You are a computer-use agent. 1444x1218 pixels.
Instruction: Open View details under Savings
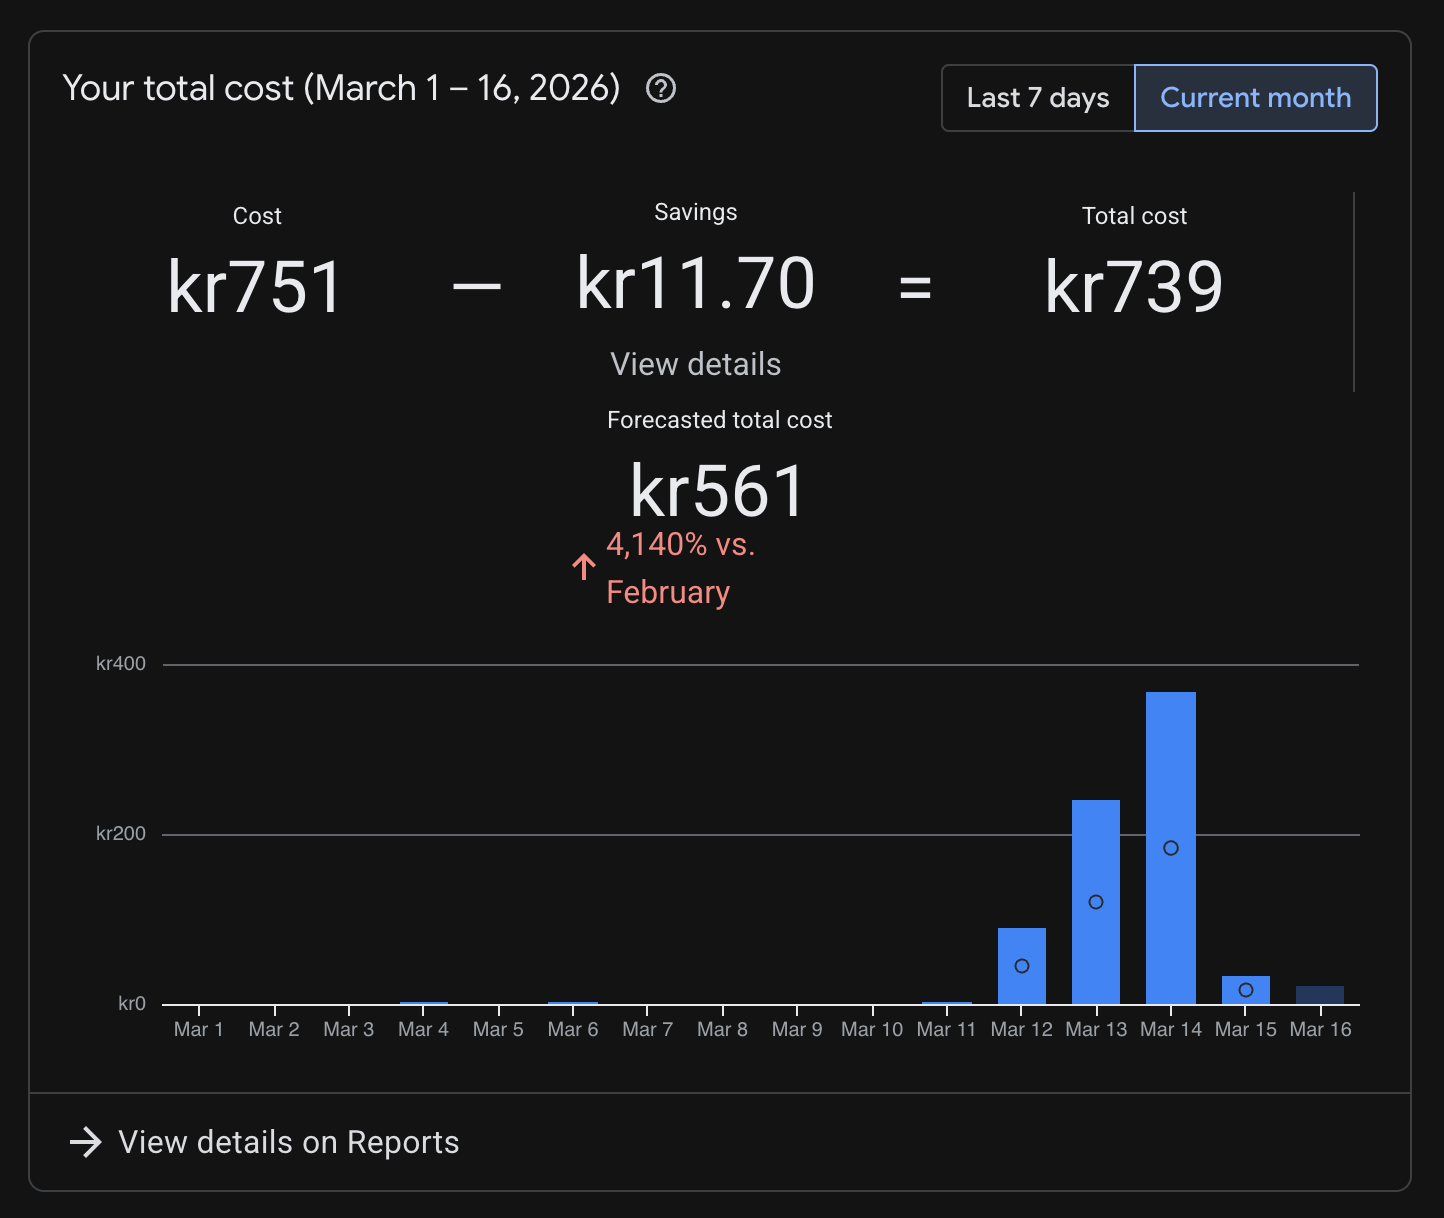(x=695, y=364)
